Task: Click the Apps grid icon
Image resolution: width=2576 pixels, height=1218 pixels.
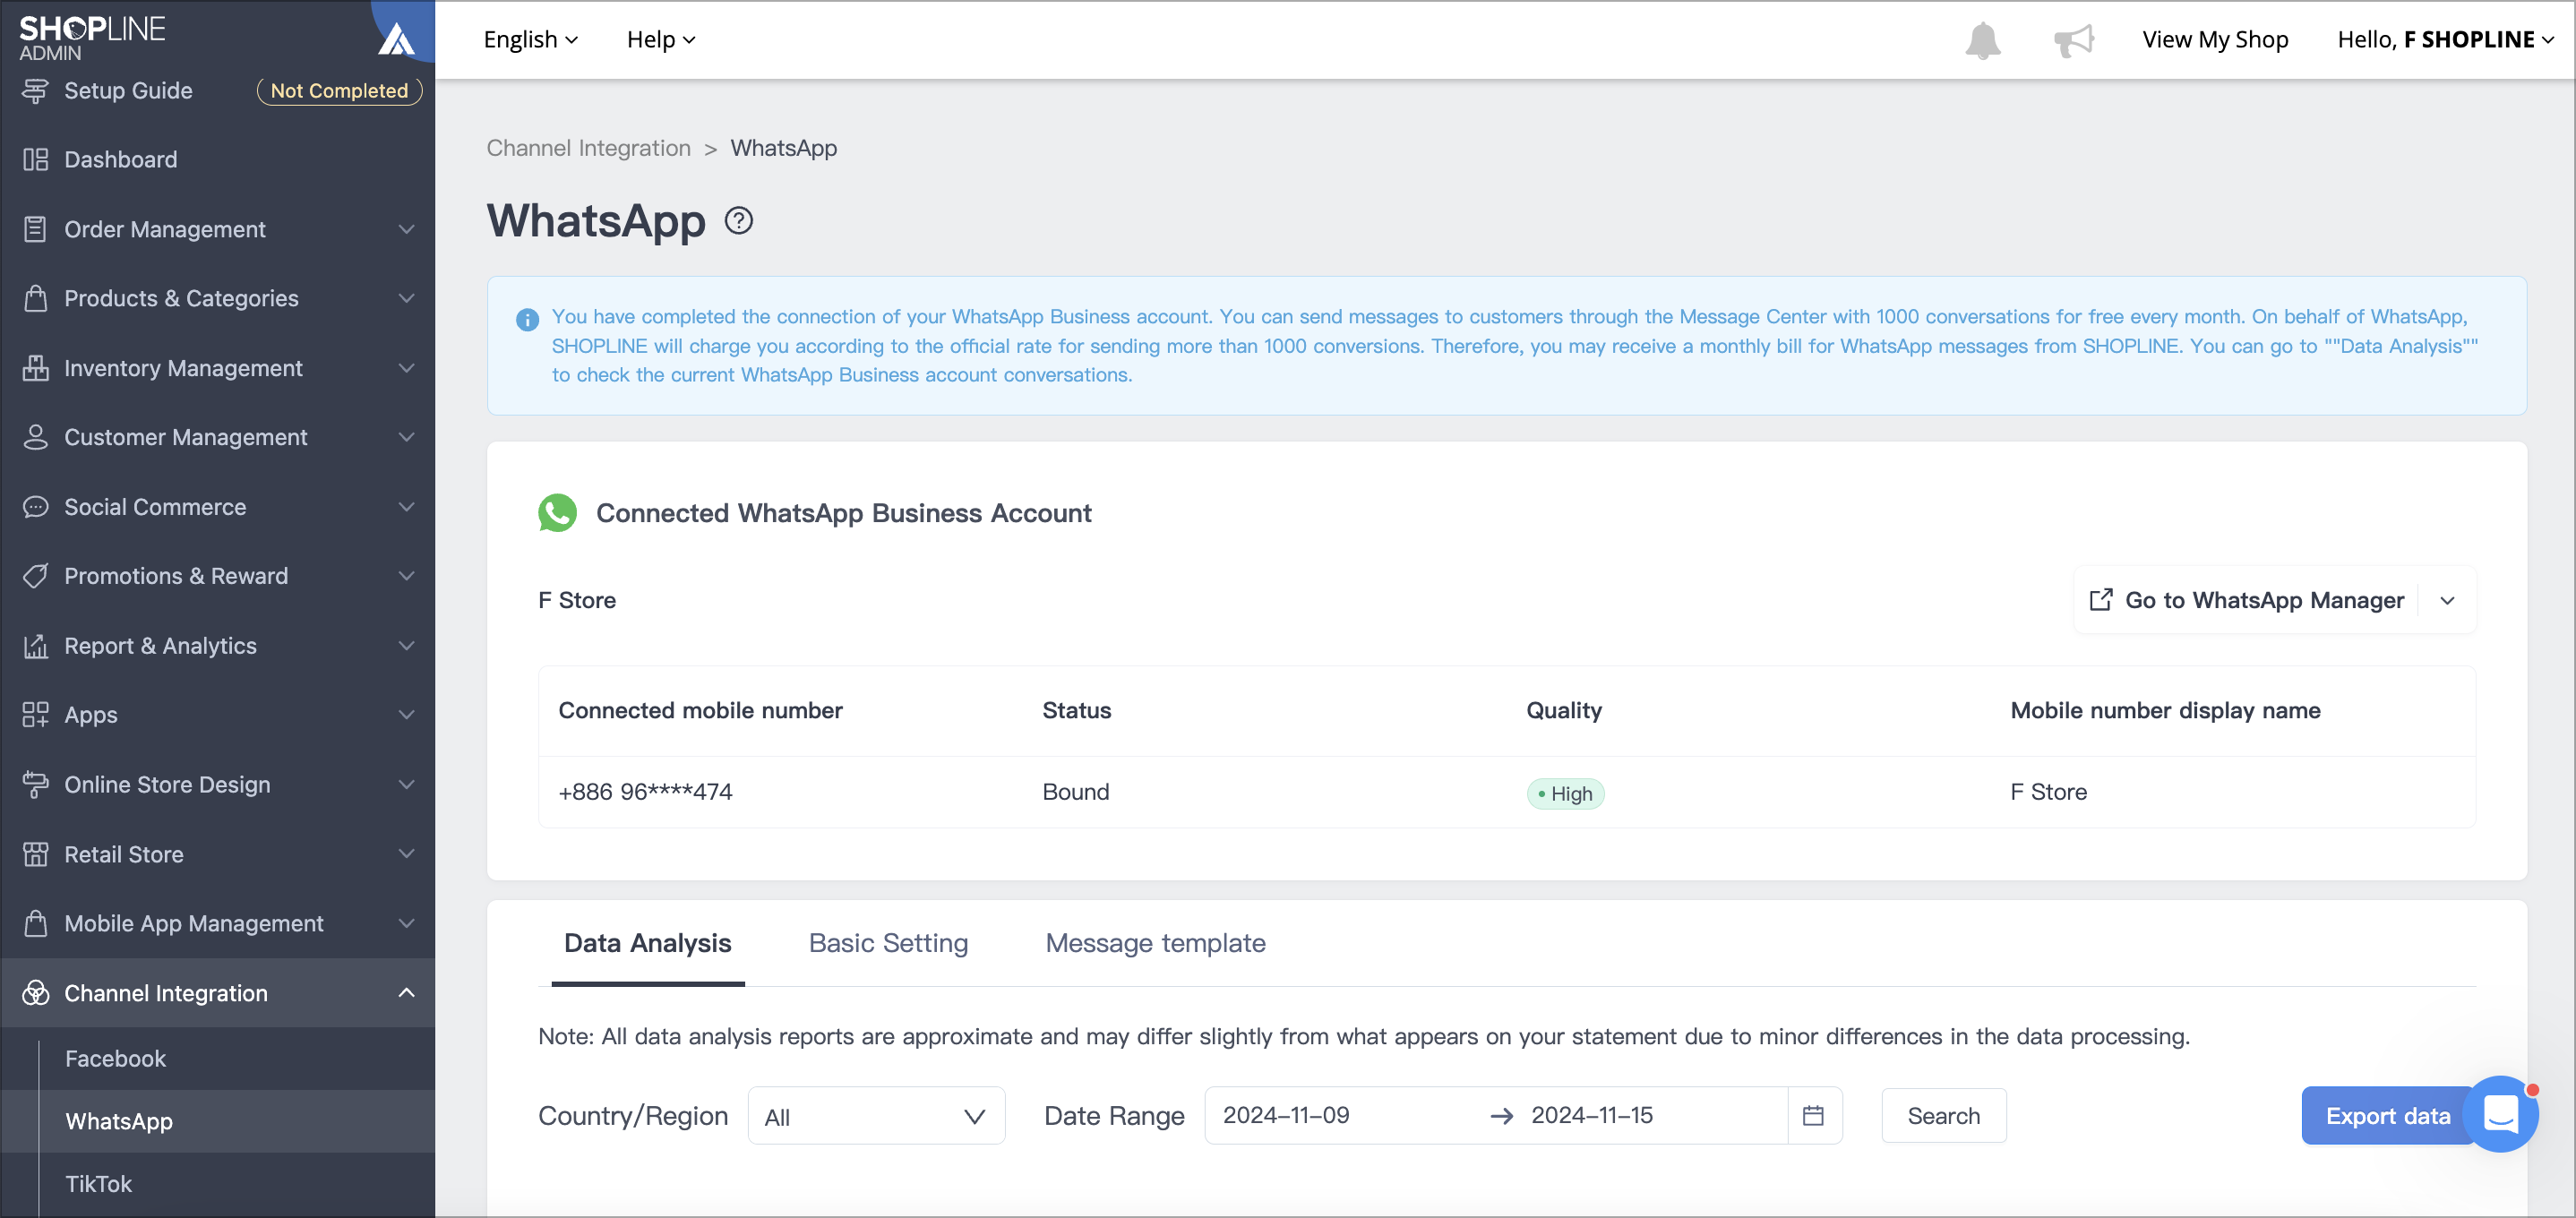Action: [35, 715]
